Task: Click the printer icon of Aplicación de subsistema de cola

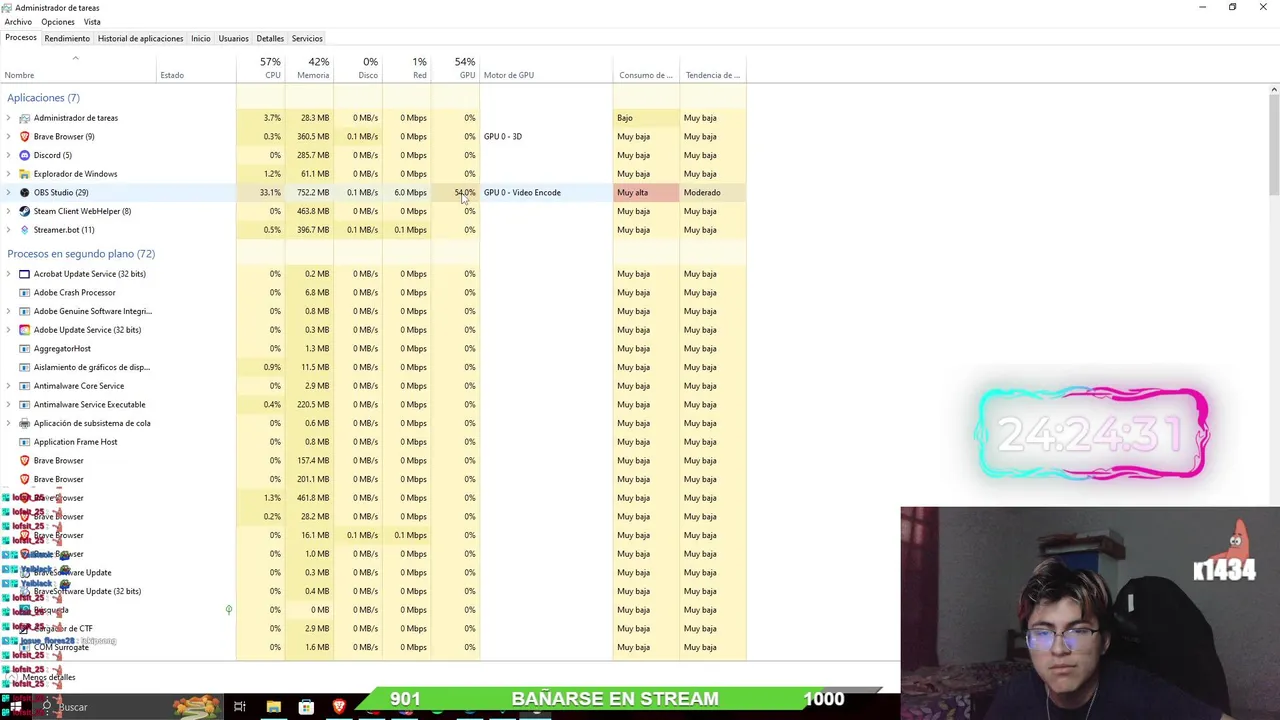Action: click(25, 423)
